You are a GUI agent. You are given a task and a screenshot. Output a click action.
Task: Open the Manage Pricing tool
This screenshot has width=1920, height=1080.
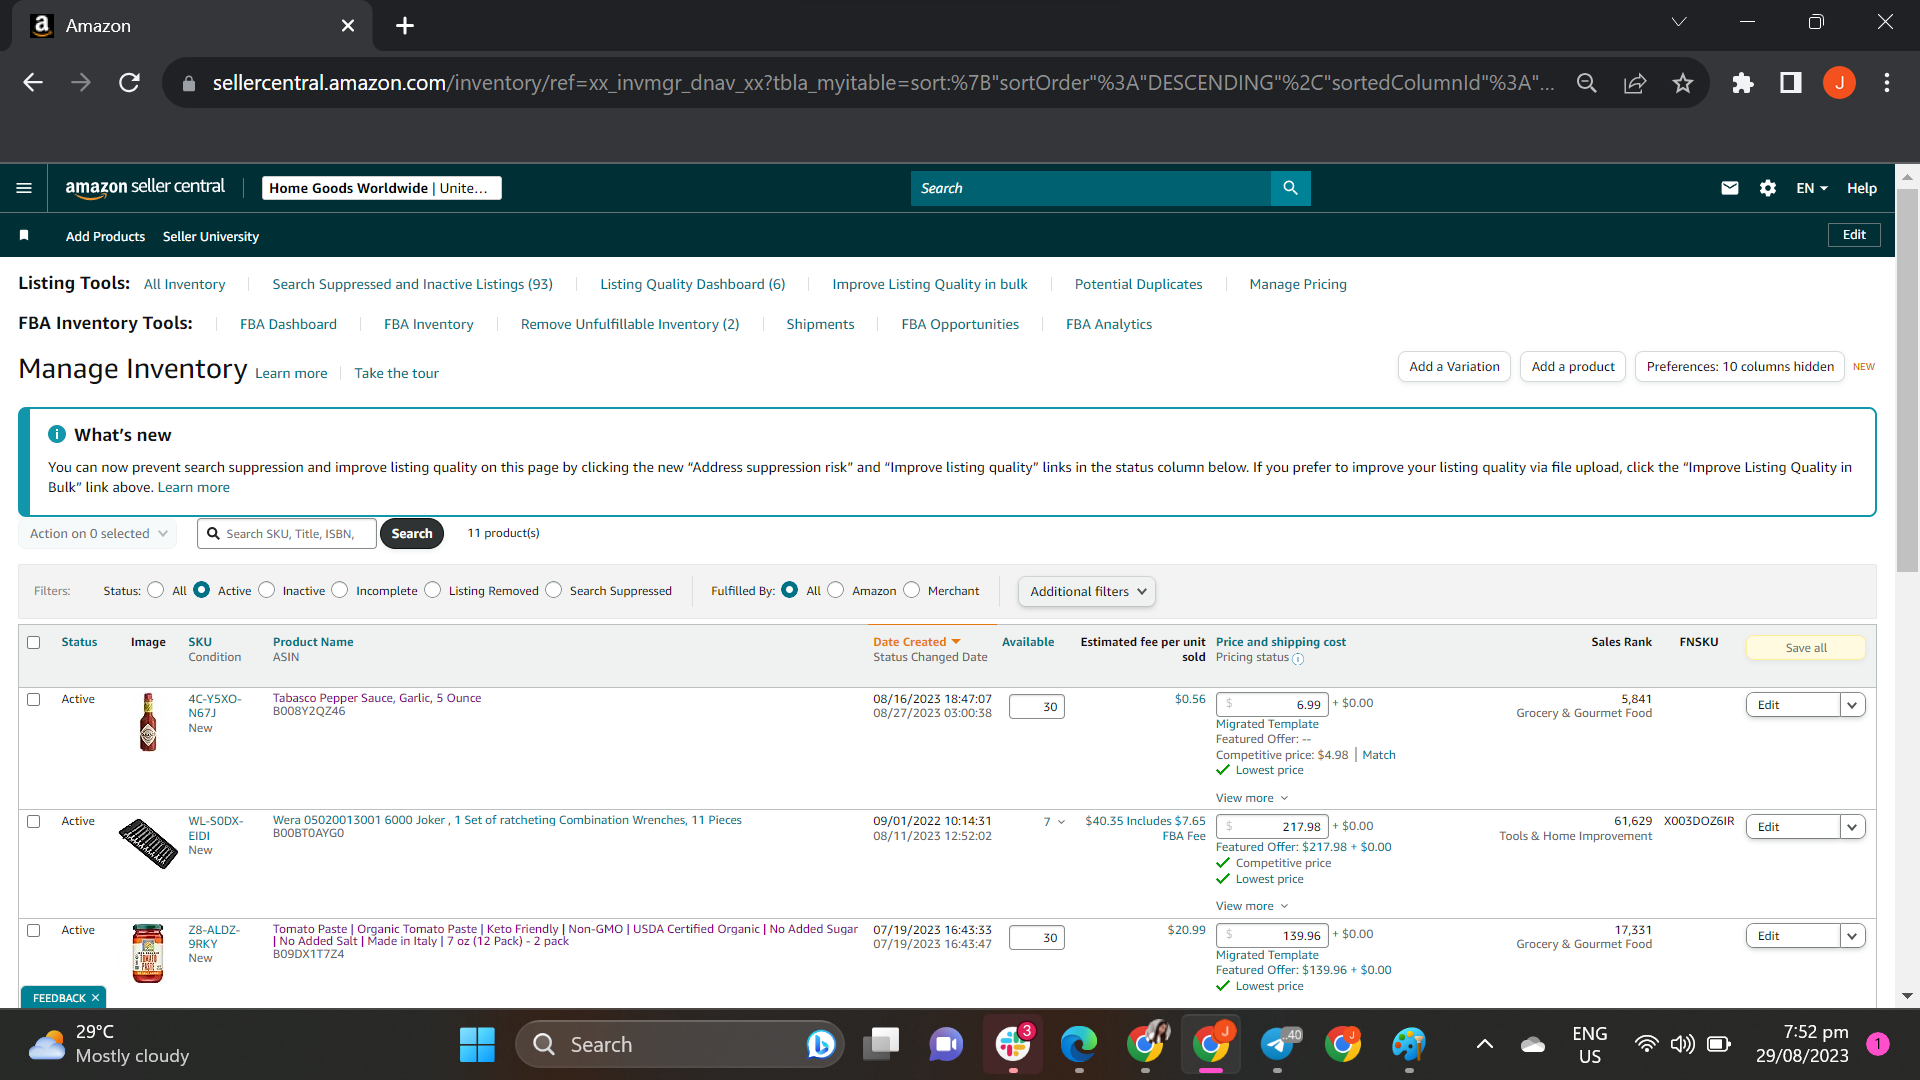[1298, 284]
